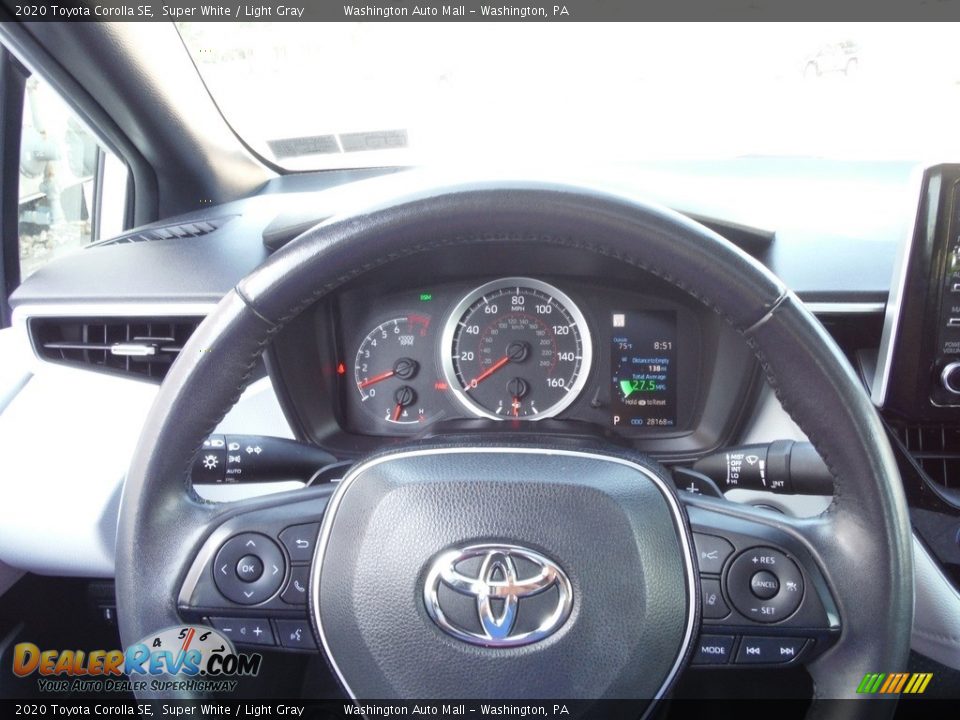Screen dimensions: 960x720
Task: Tap the INT wiper interval ring
Action: click(x=778, y=467)
